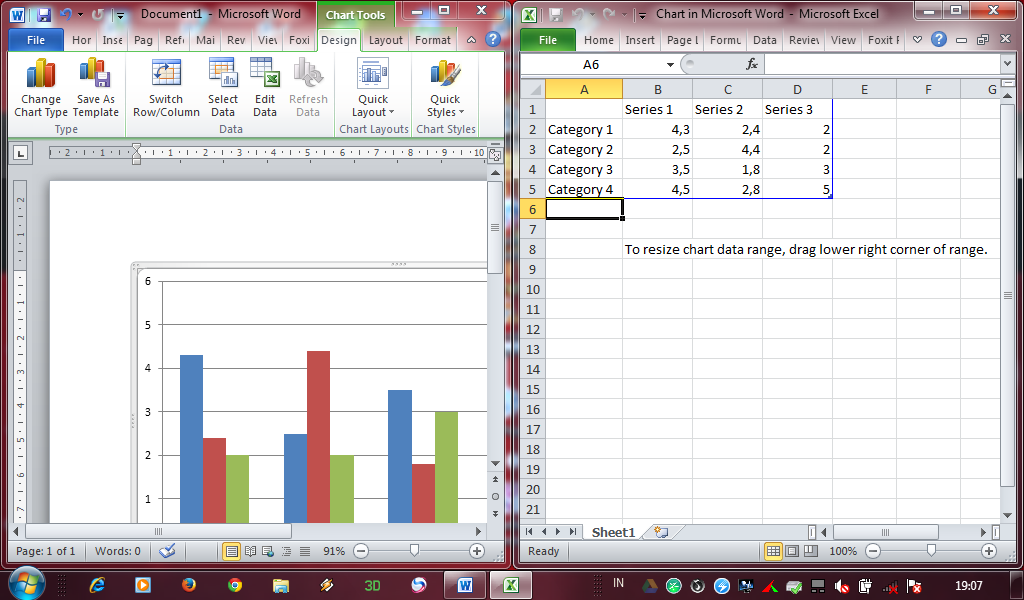Switch Word to Draft view
Screen dimensions: 1024x600
307,551
